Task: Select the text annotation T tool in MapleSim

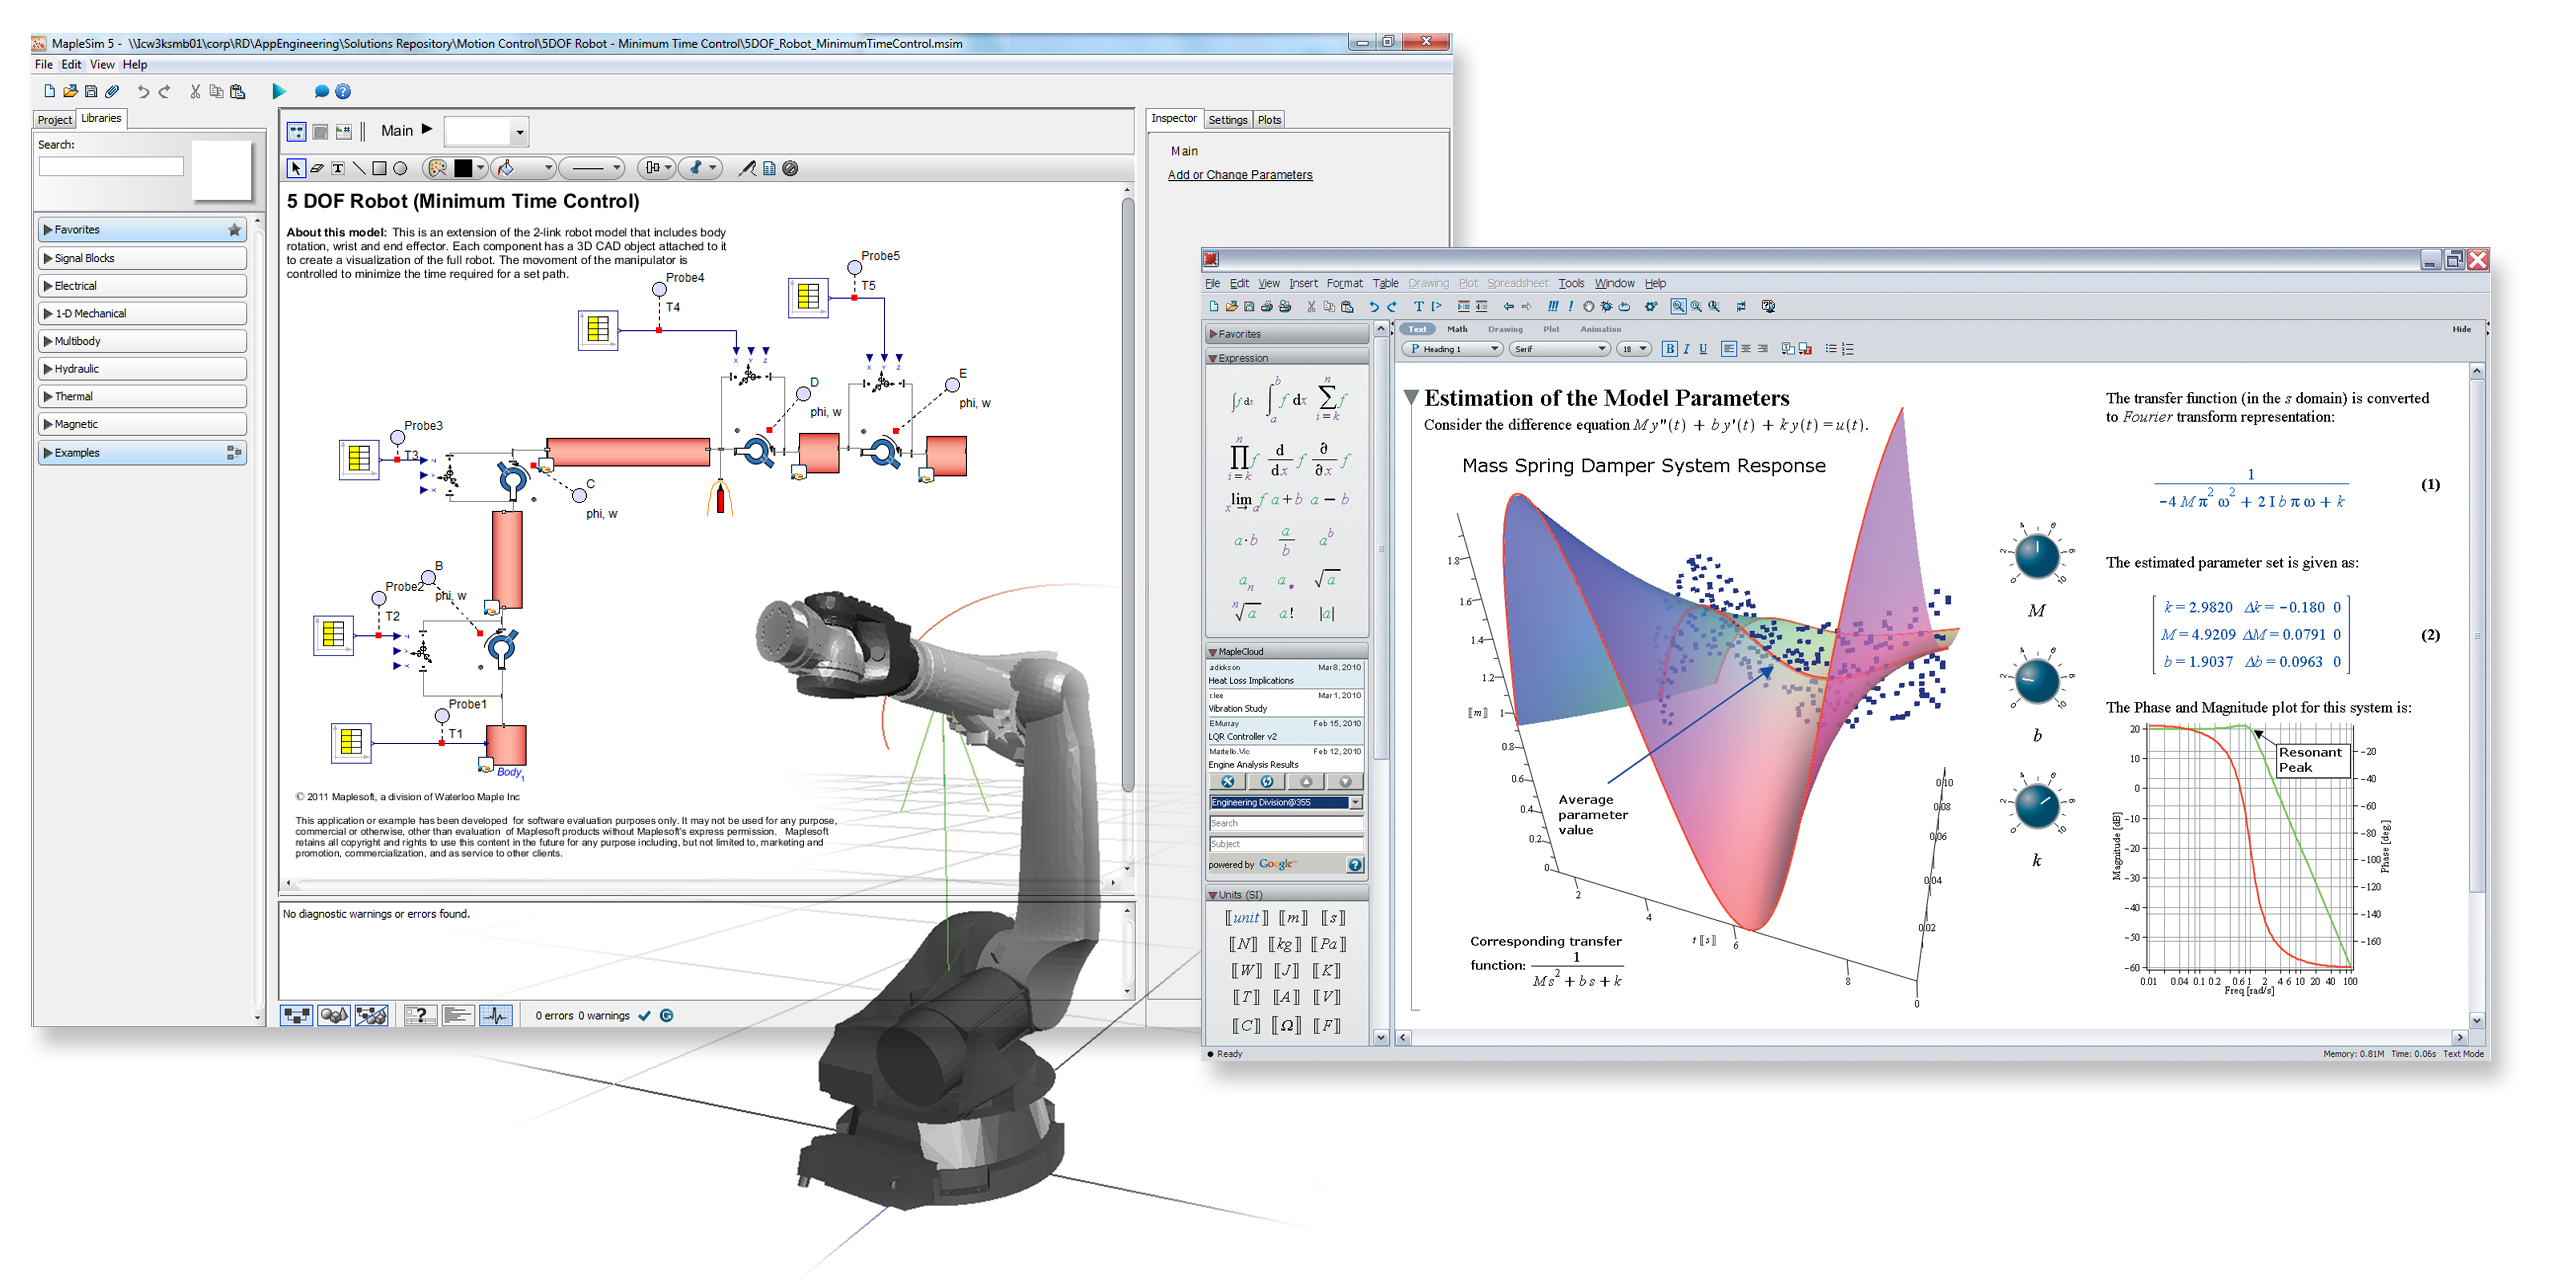Action: [x=338, y=168]
